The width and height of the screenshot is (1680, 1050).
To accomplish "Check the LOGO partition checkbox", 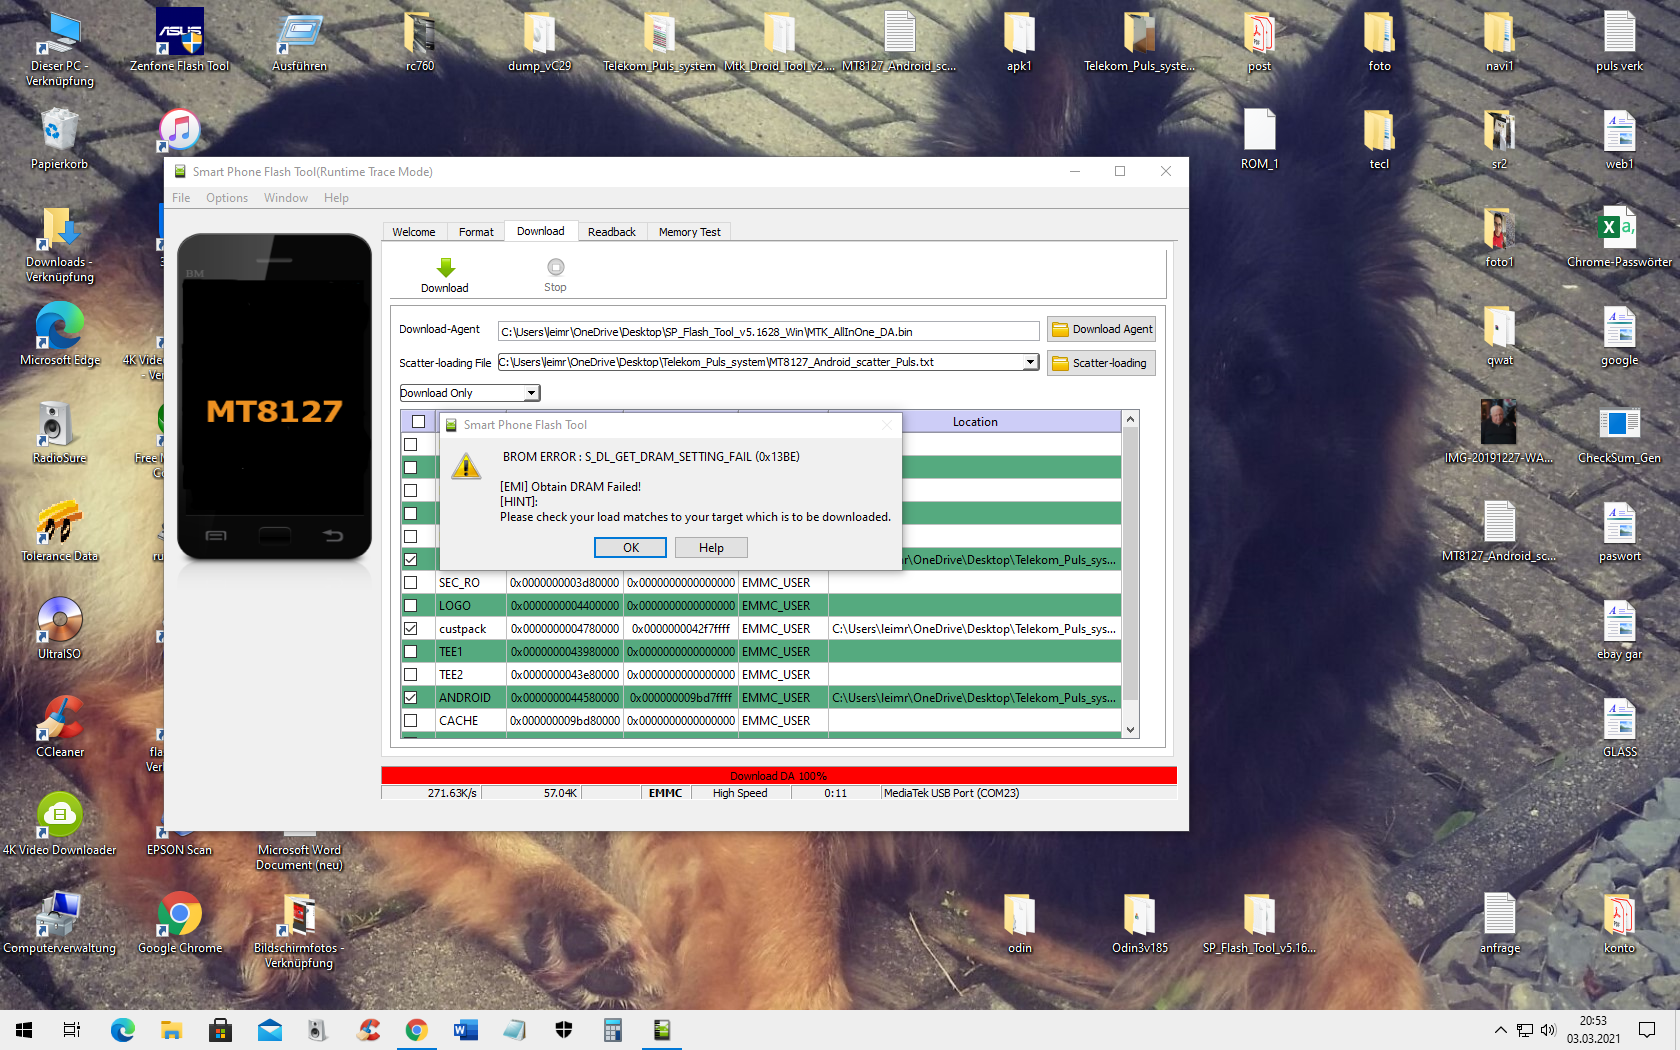I will point(411,606).
